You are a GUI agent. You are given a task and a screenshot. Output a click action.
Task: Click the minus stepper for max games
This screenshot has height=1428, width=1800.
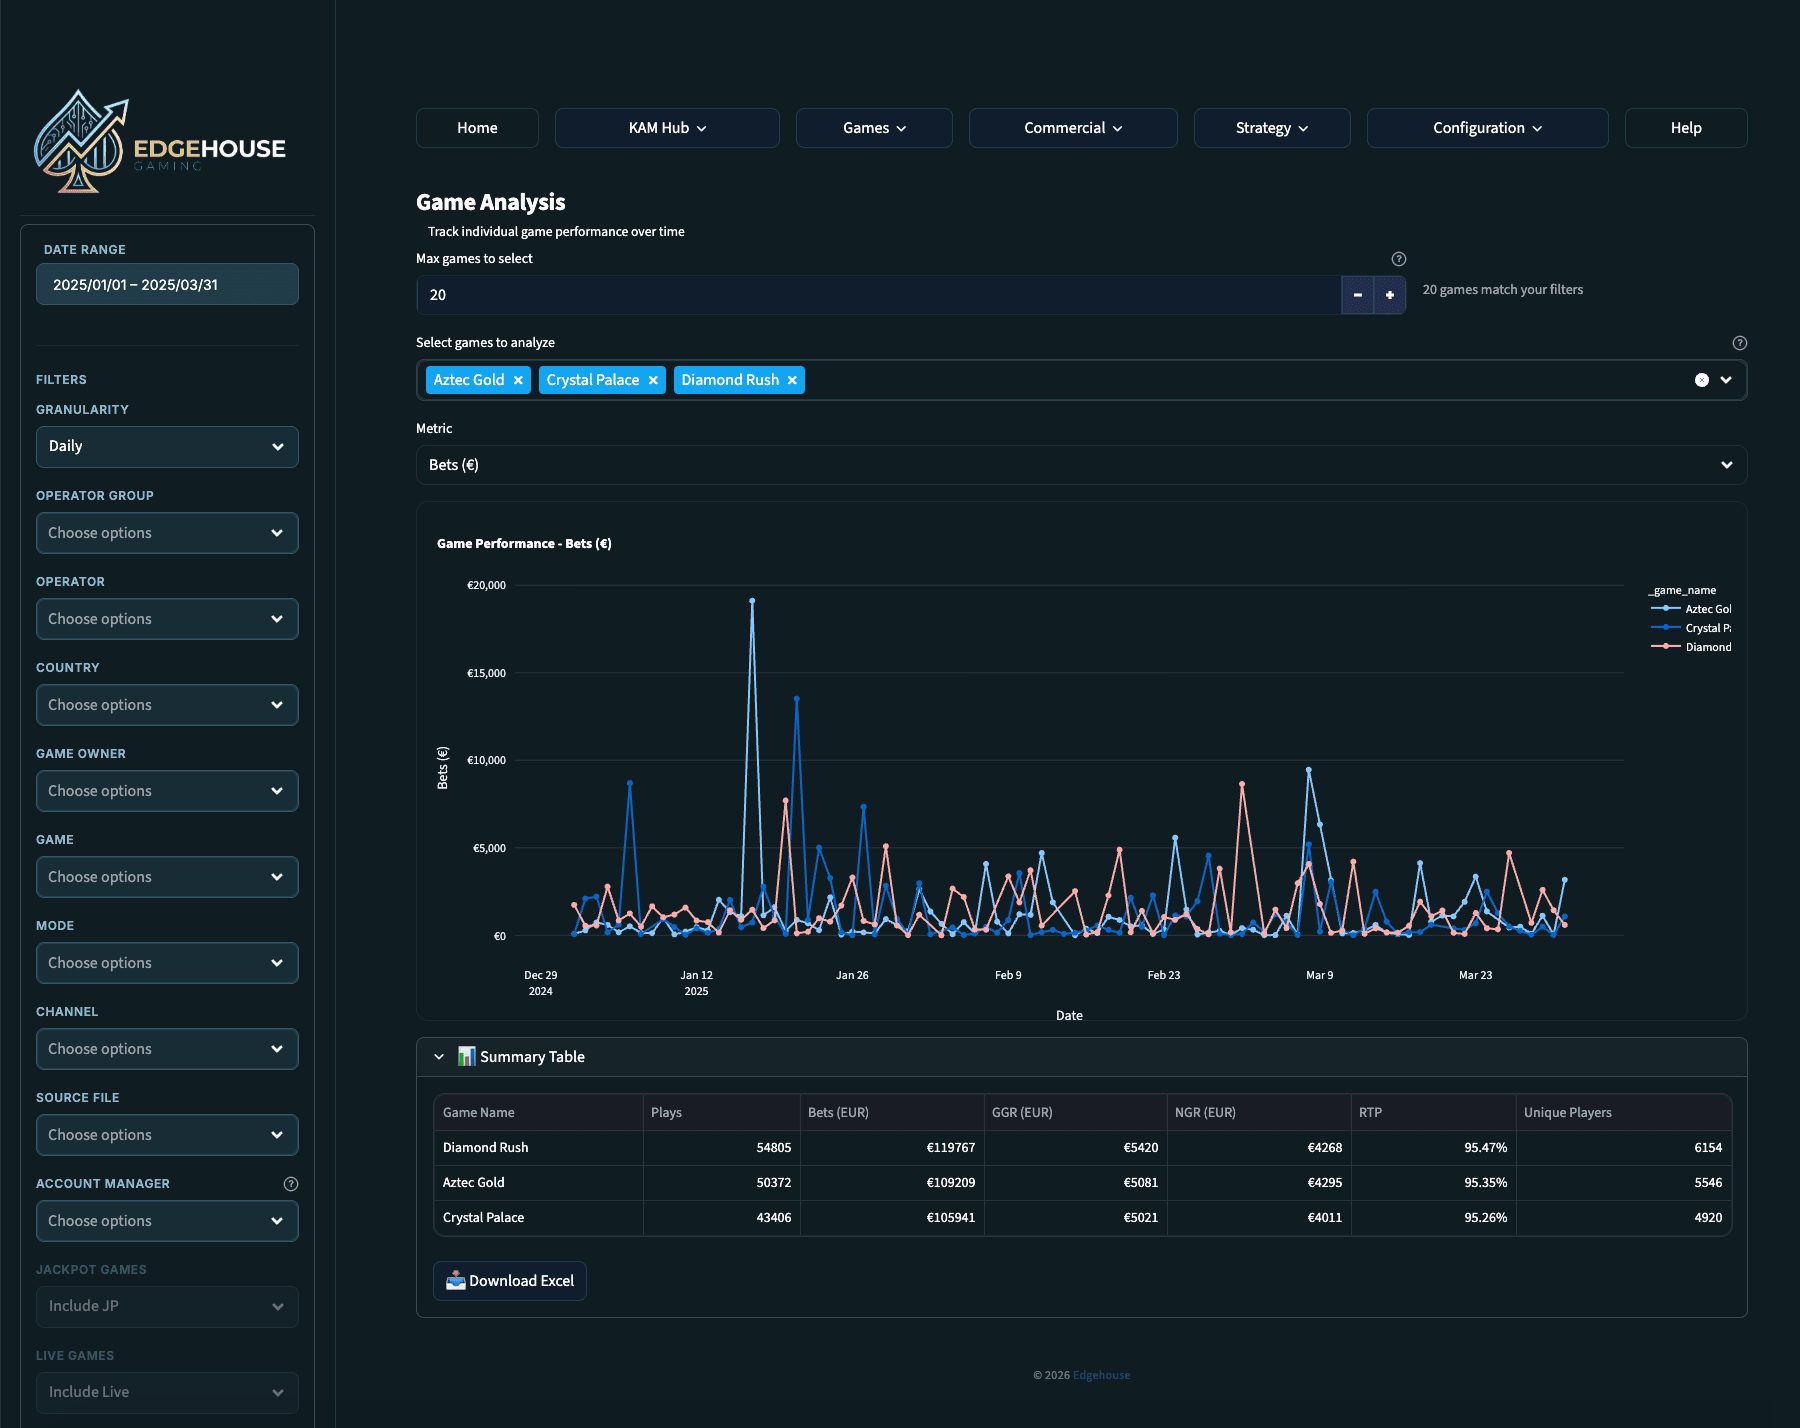(1357, 295)
